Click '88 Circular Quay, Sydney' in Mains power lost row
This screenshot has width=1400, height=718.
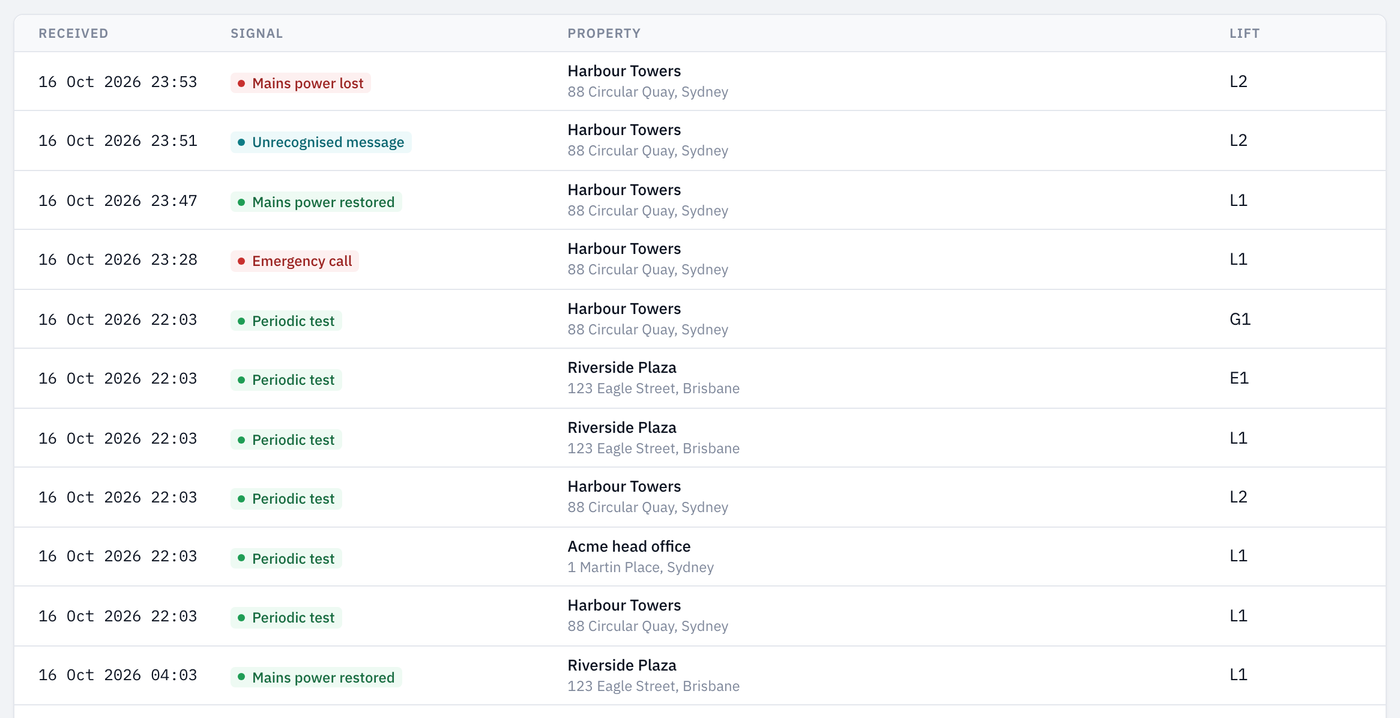(648, 92)
